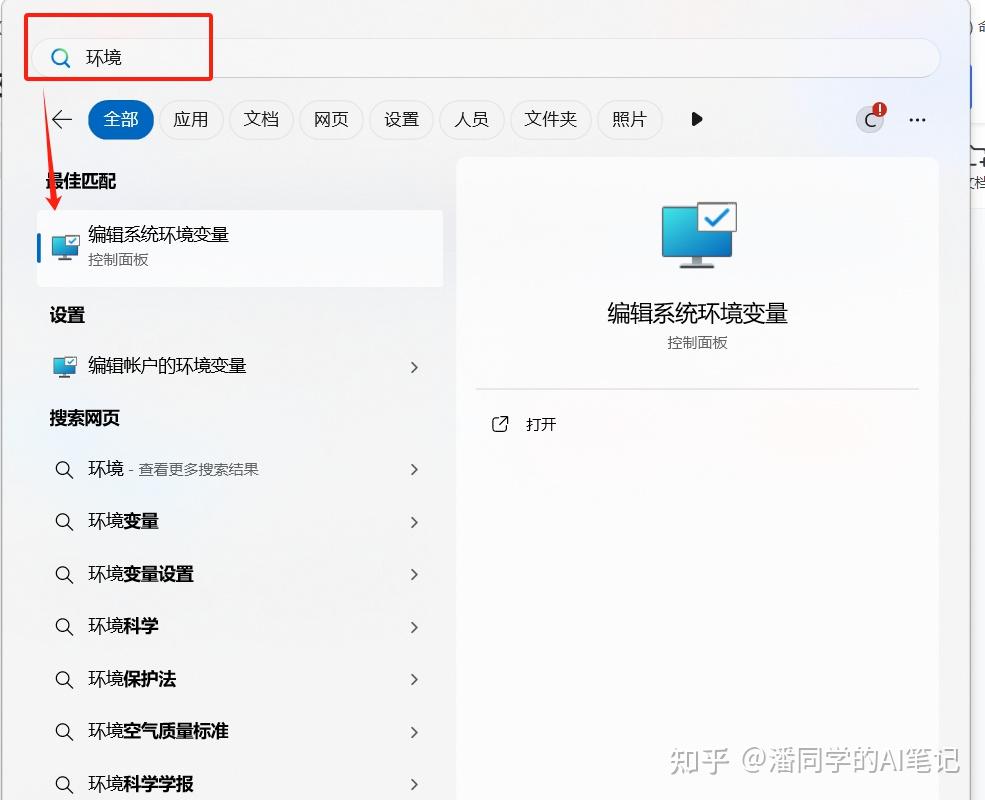Open the account avatar with alert badge

871,120
